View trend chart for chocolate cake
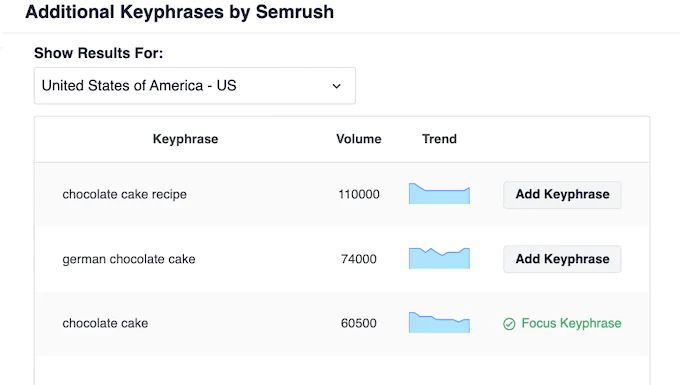This screenshot has height=385, width=680. click(x=439, y=322)
